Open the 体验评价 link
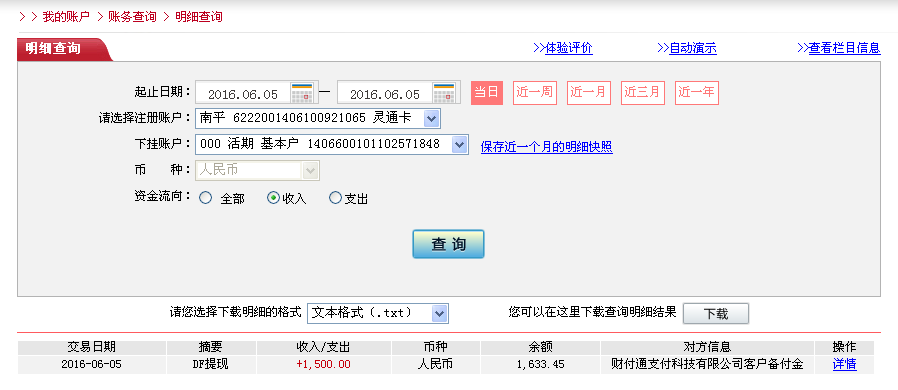 569,48
